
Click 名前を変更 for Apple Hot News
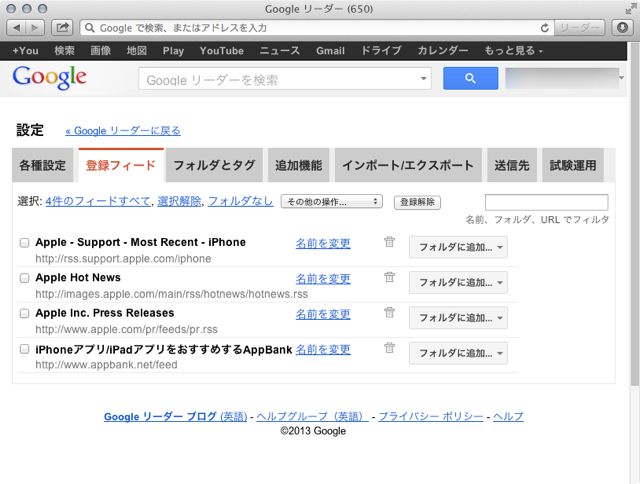click(x=323, y=279)
